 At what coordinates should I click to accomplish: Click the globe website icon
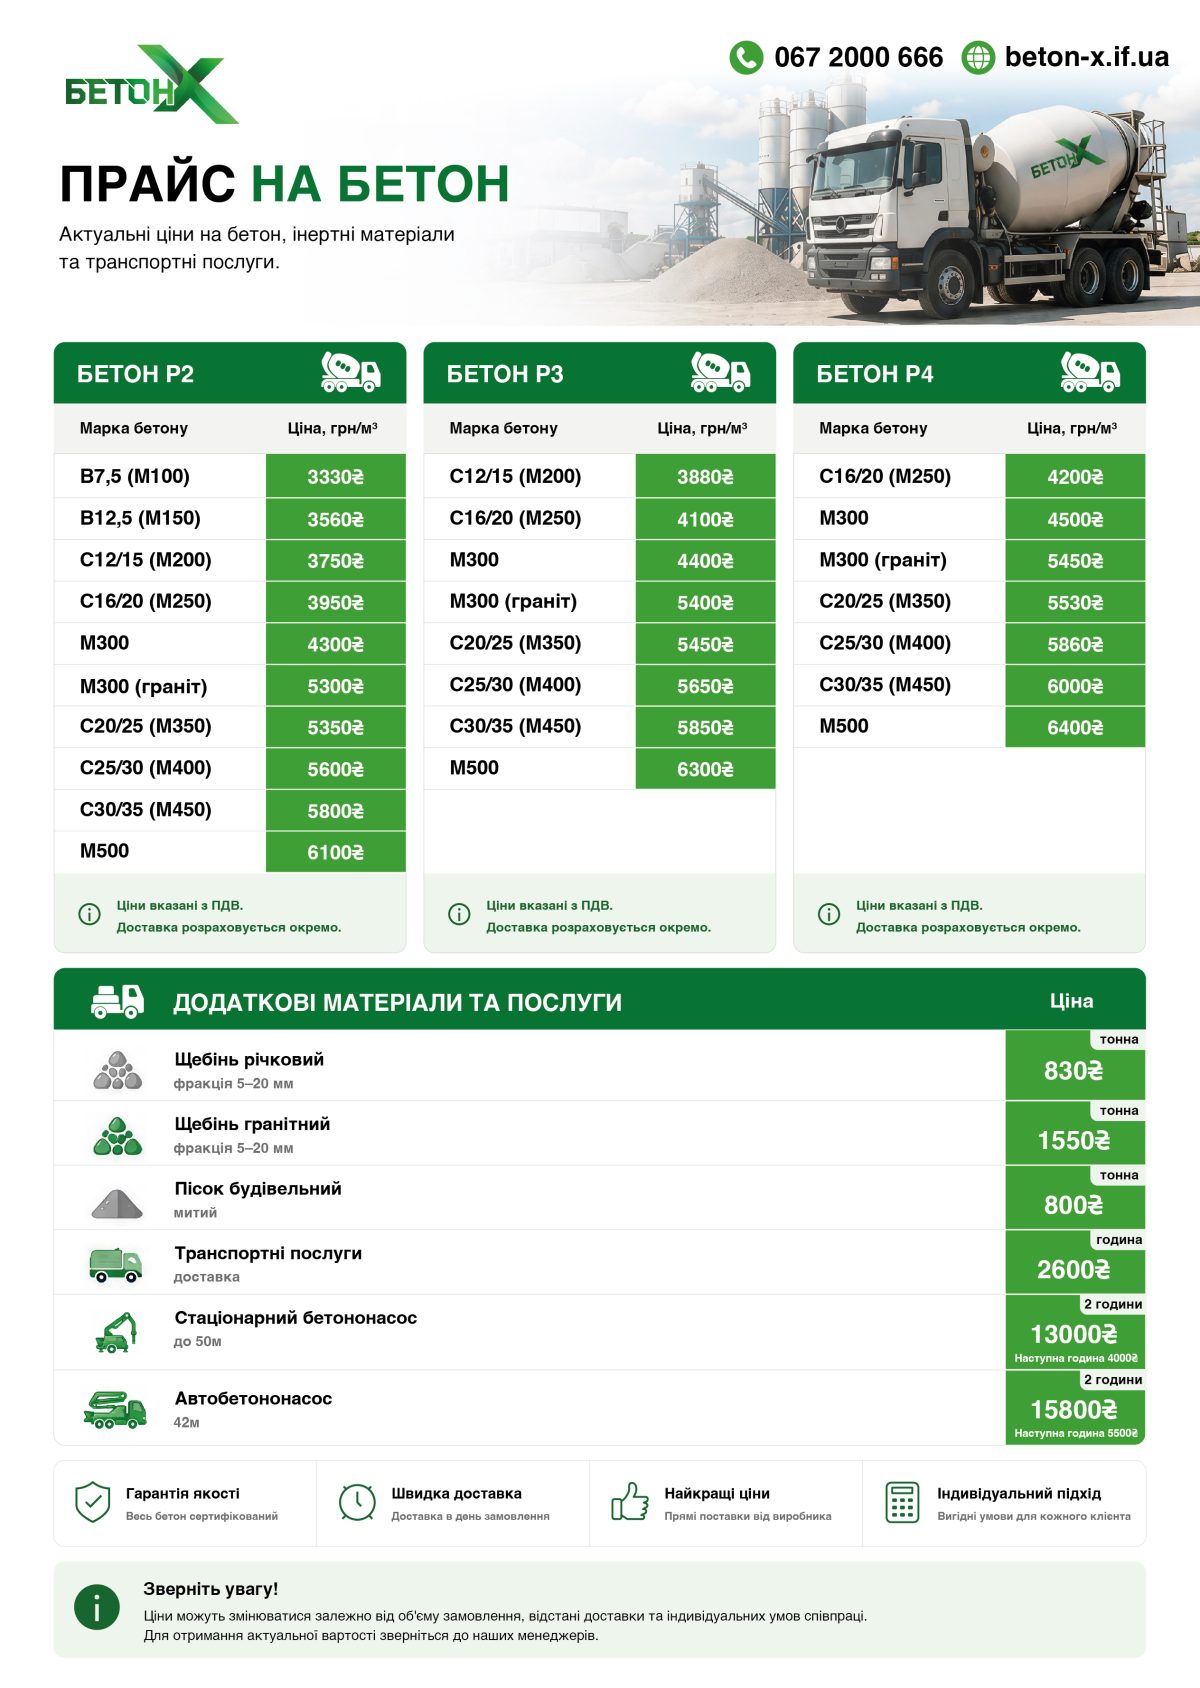coord(978,57)
